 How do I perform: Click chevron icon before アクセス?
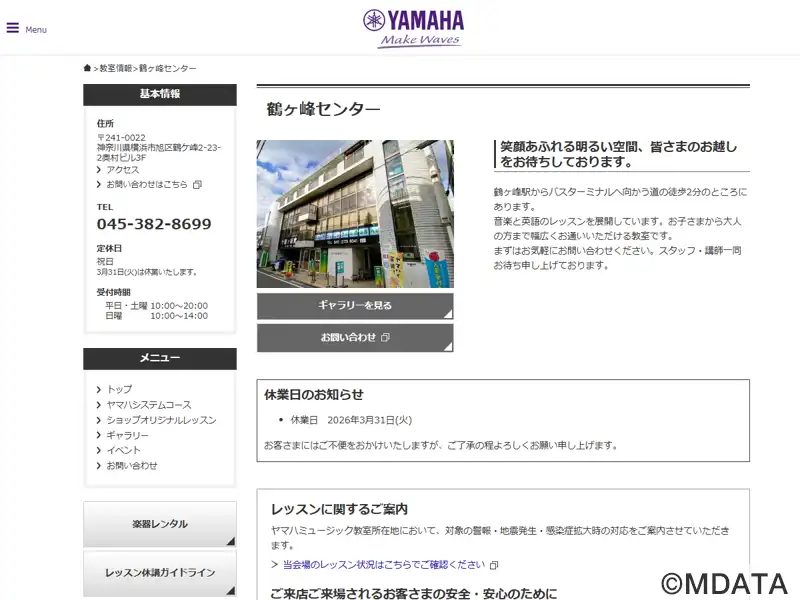click(x=99, y=170)
